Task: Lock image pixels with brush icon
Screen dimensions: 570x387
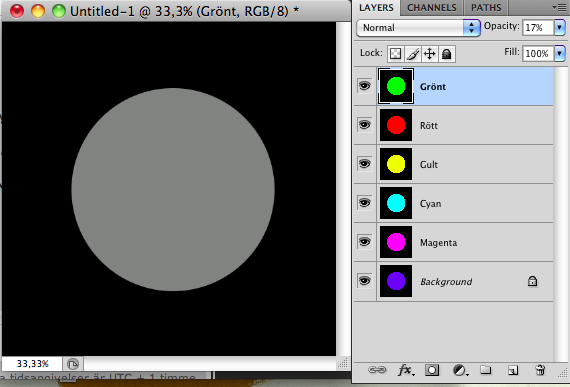Action: [x=413, y=54]
